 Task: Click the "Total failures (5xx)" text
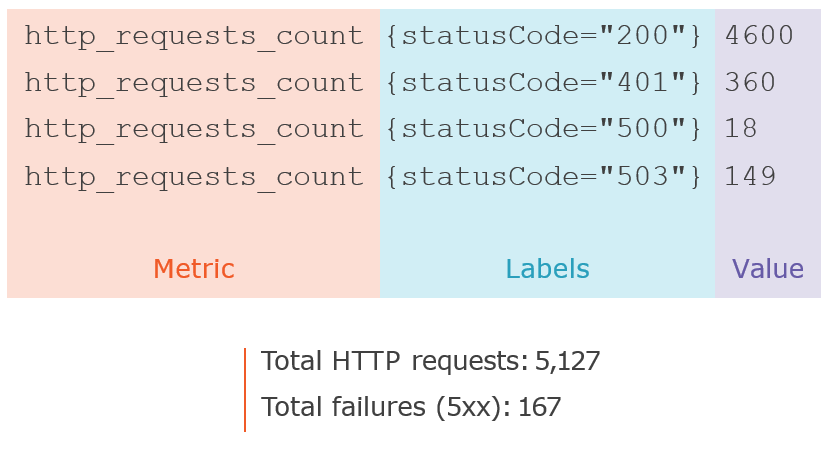tap(386, 407)
